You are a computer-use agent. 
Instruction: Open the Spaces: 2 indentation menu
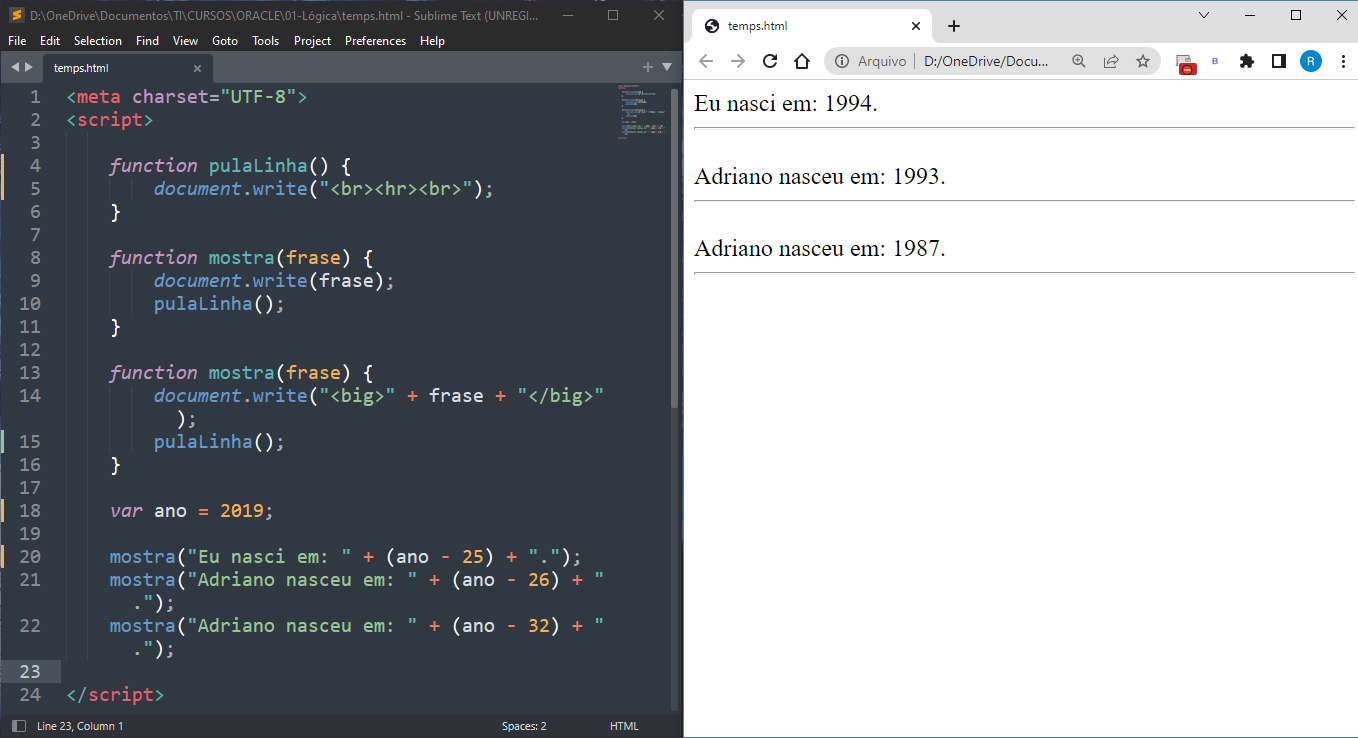point(524,726)
